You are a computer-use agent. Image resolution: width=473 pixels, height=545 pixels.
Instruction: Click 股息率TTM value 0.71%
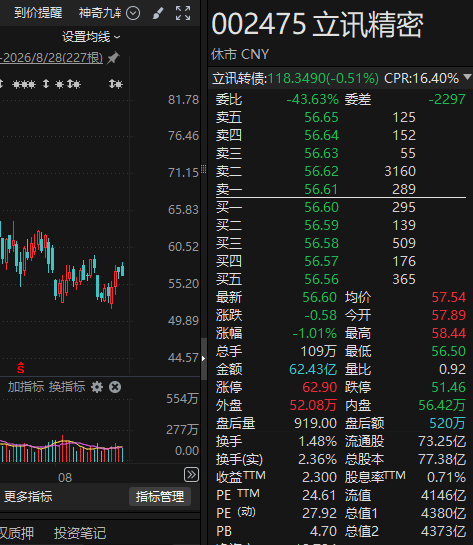click(x=446, y=477)
